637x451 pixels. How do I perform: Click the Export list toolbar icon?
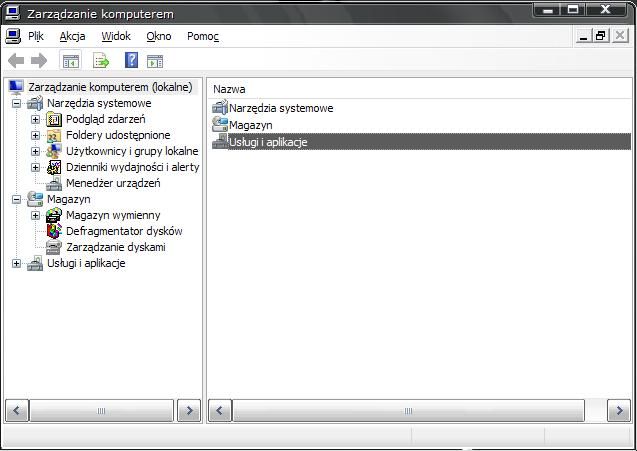pyautogui.click(x=101, y=61)
